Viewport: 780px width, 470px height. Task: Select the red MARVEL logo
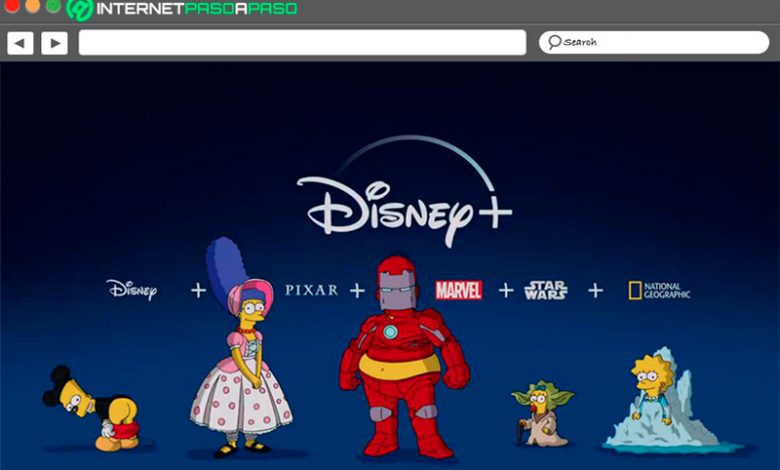(x=459, y=290)
